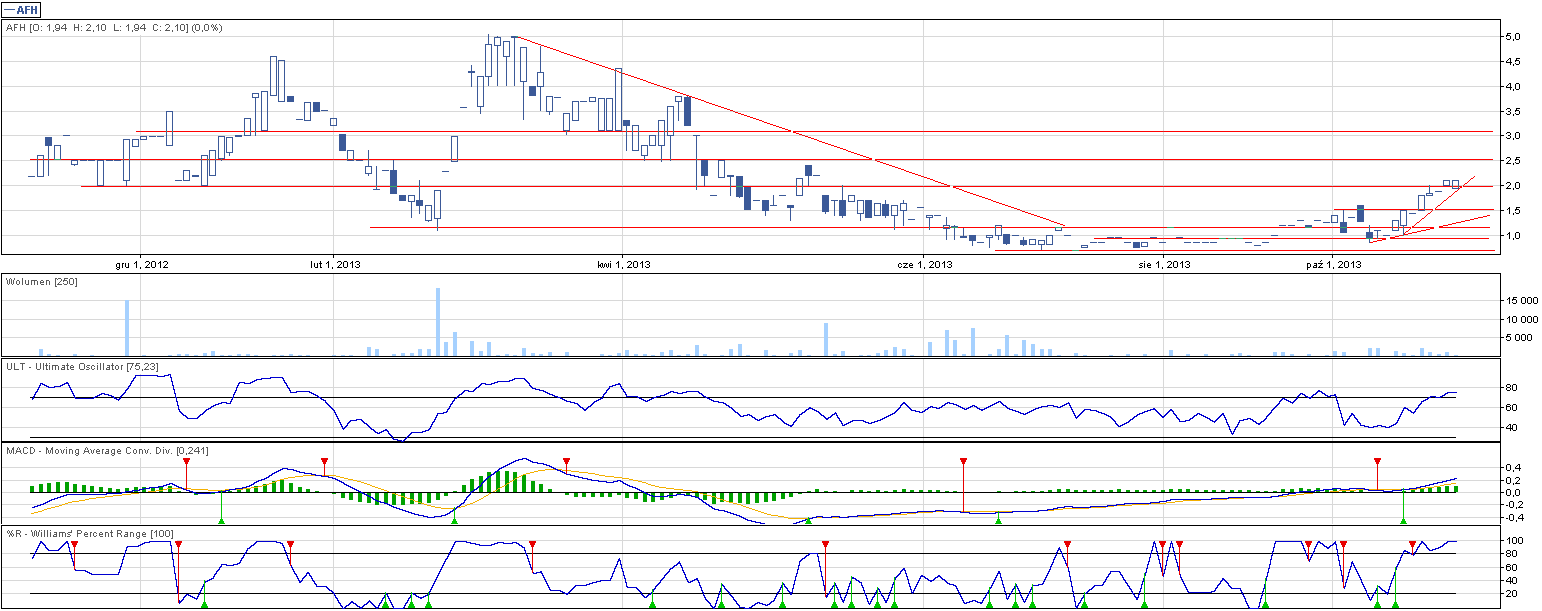The height and width of the screenshot is (611, 1542).
Task: Click the rightmost green MACD buy marker
Action: (1404, 519)
